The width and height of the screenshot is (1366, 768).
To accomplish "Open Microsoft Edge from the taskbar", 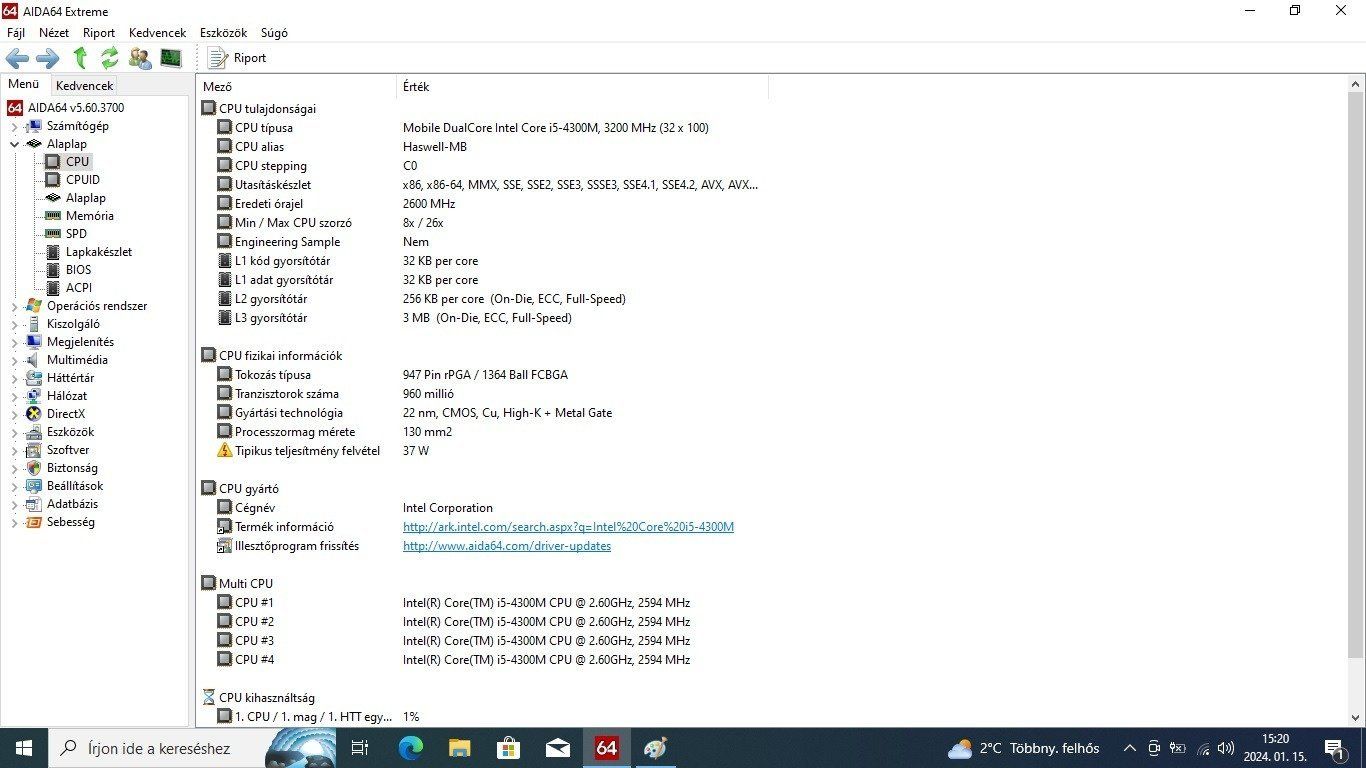I will point(411,748).
